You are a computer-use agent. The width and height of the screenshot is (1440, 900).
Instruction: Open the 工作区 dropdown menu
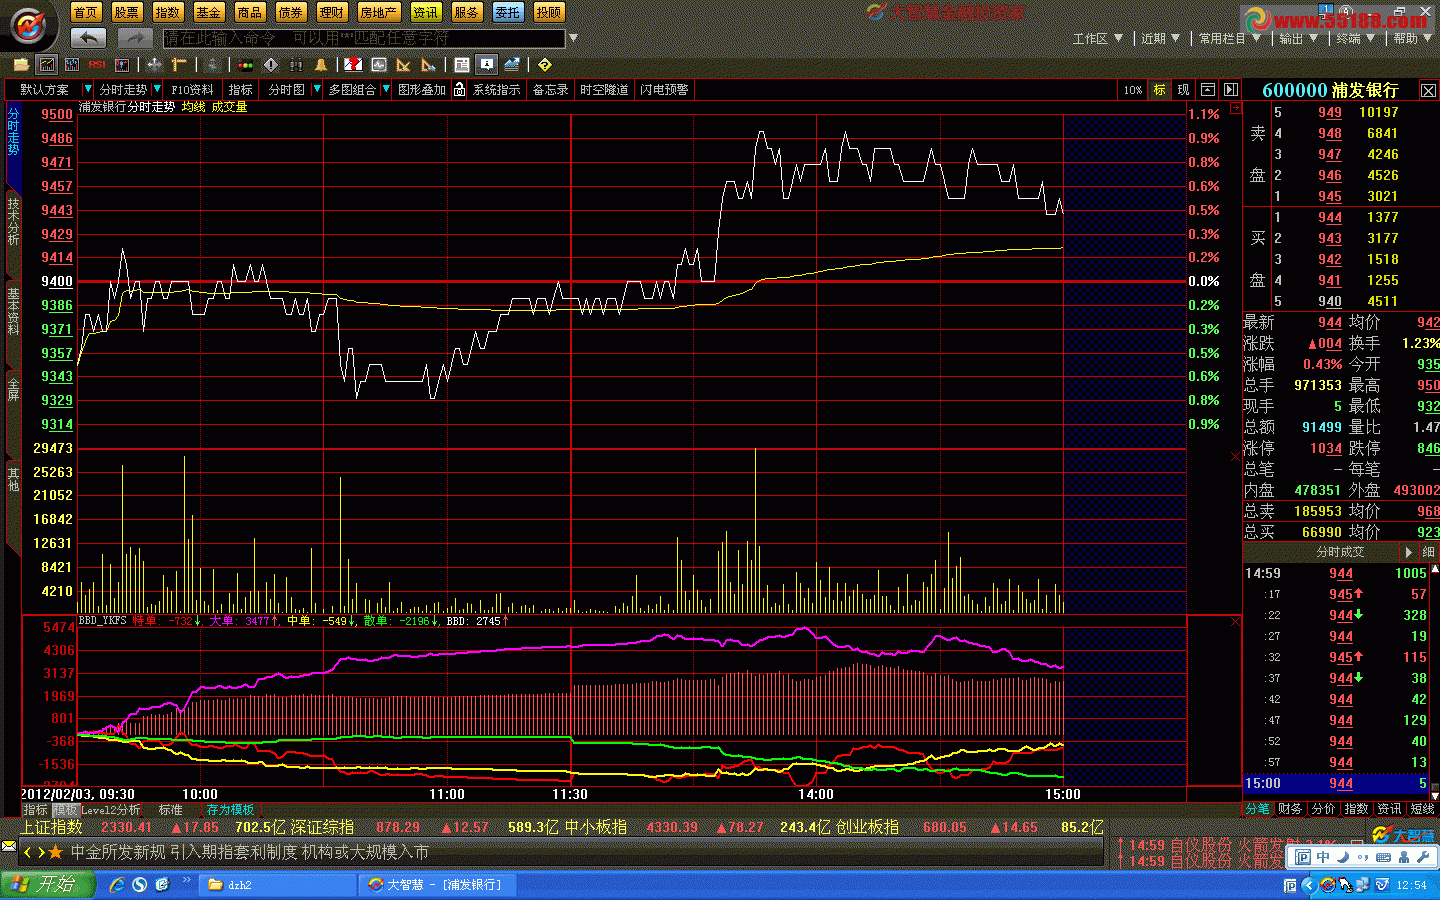point(1098,38)
